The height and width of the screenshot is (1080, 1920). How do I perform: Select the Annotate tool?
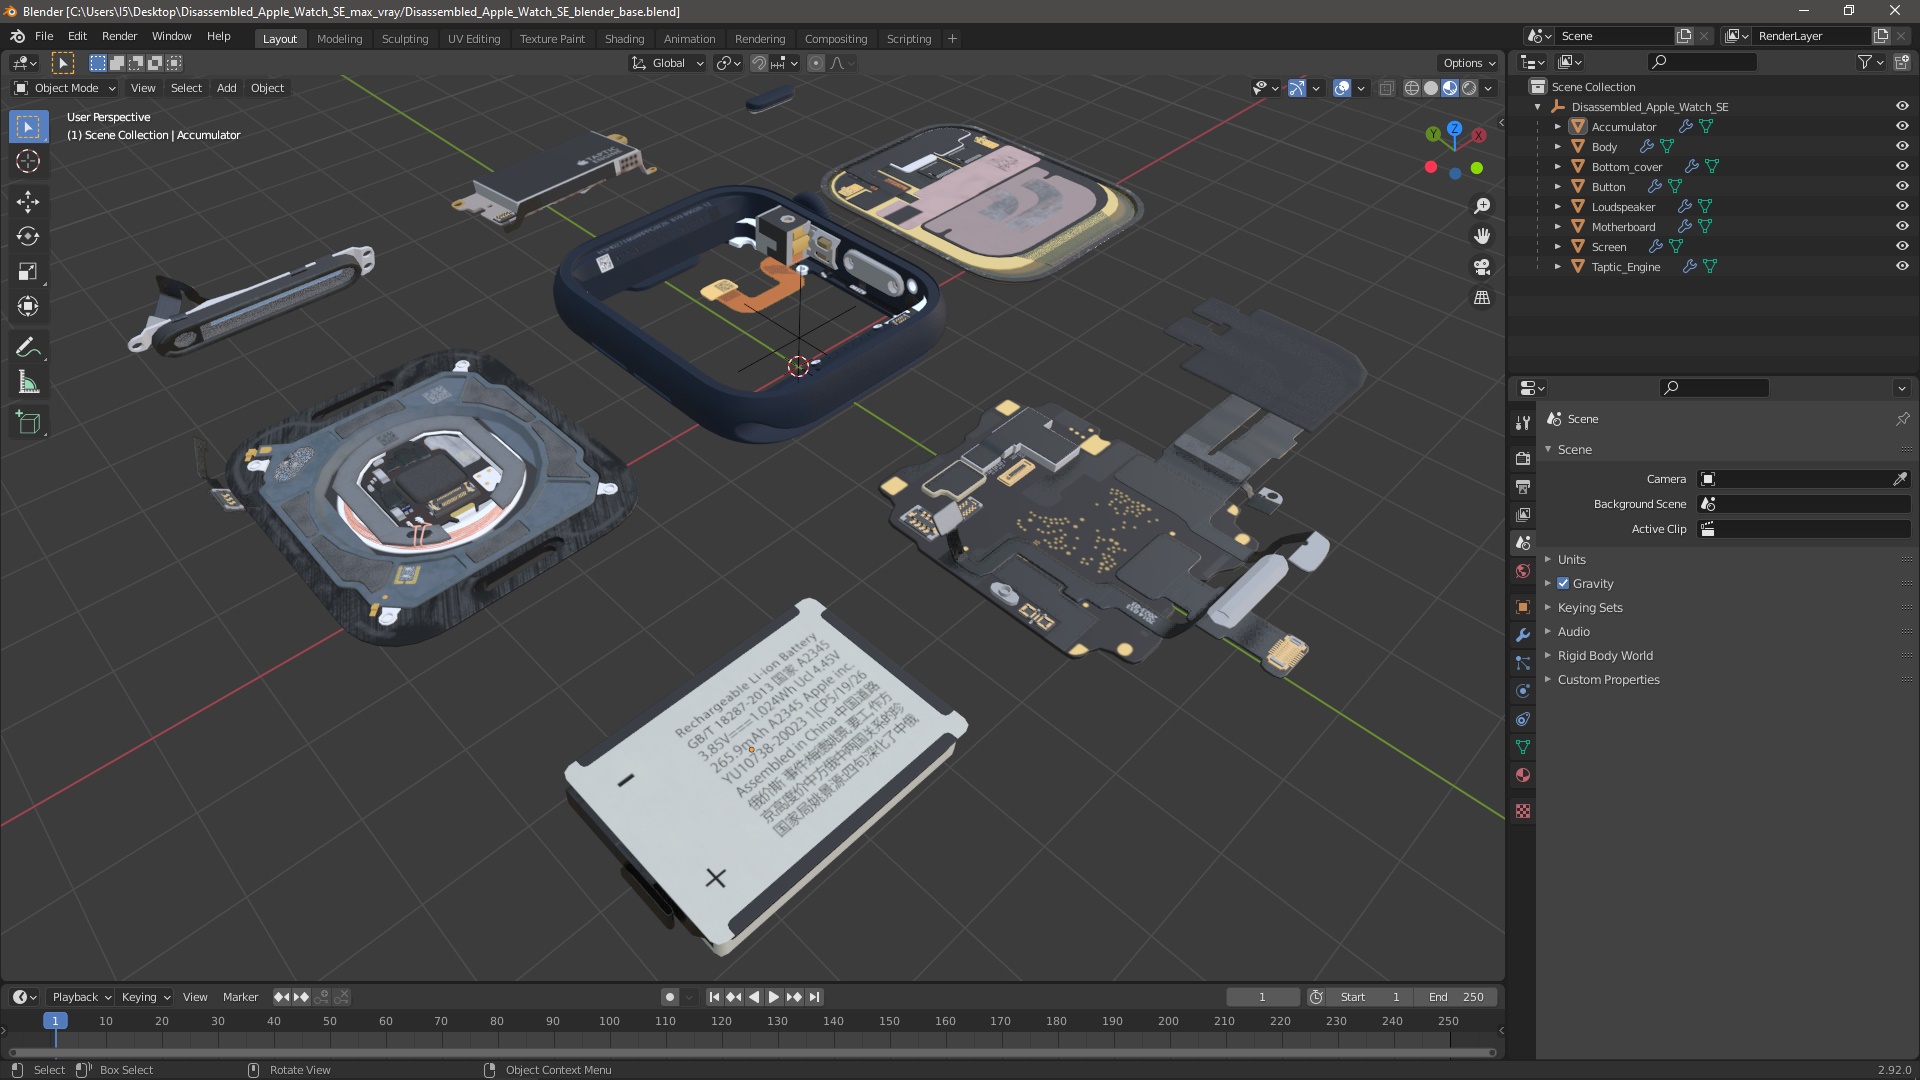tap(28, 347)
